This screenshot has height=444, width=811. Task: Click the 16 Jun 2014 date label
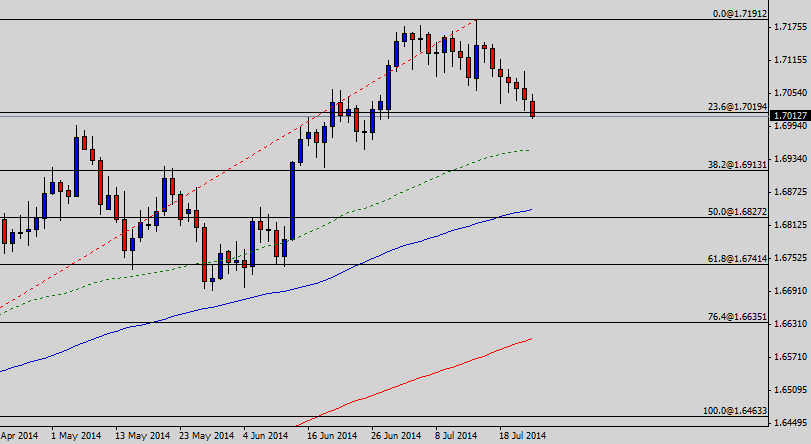click(332, 436)
